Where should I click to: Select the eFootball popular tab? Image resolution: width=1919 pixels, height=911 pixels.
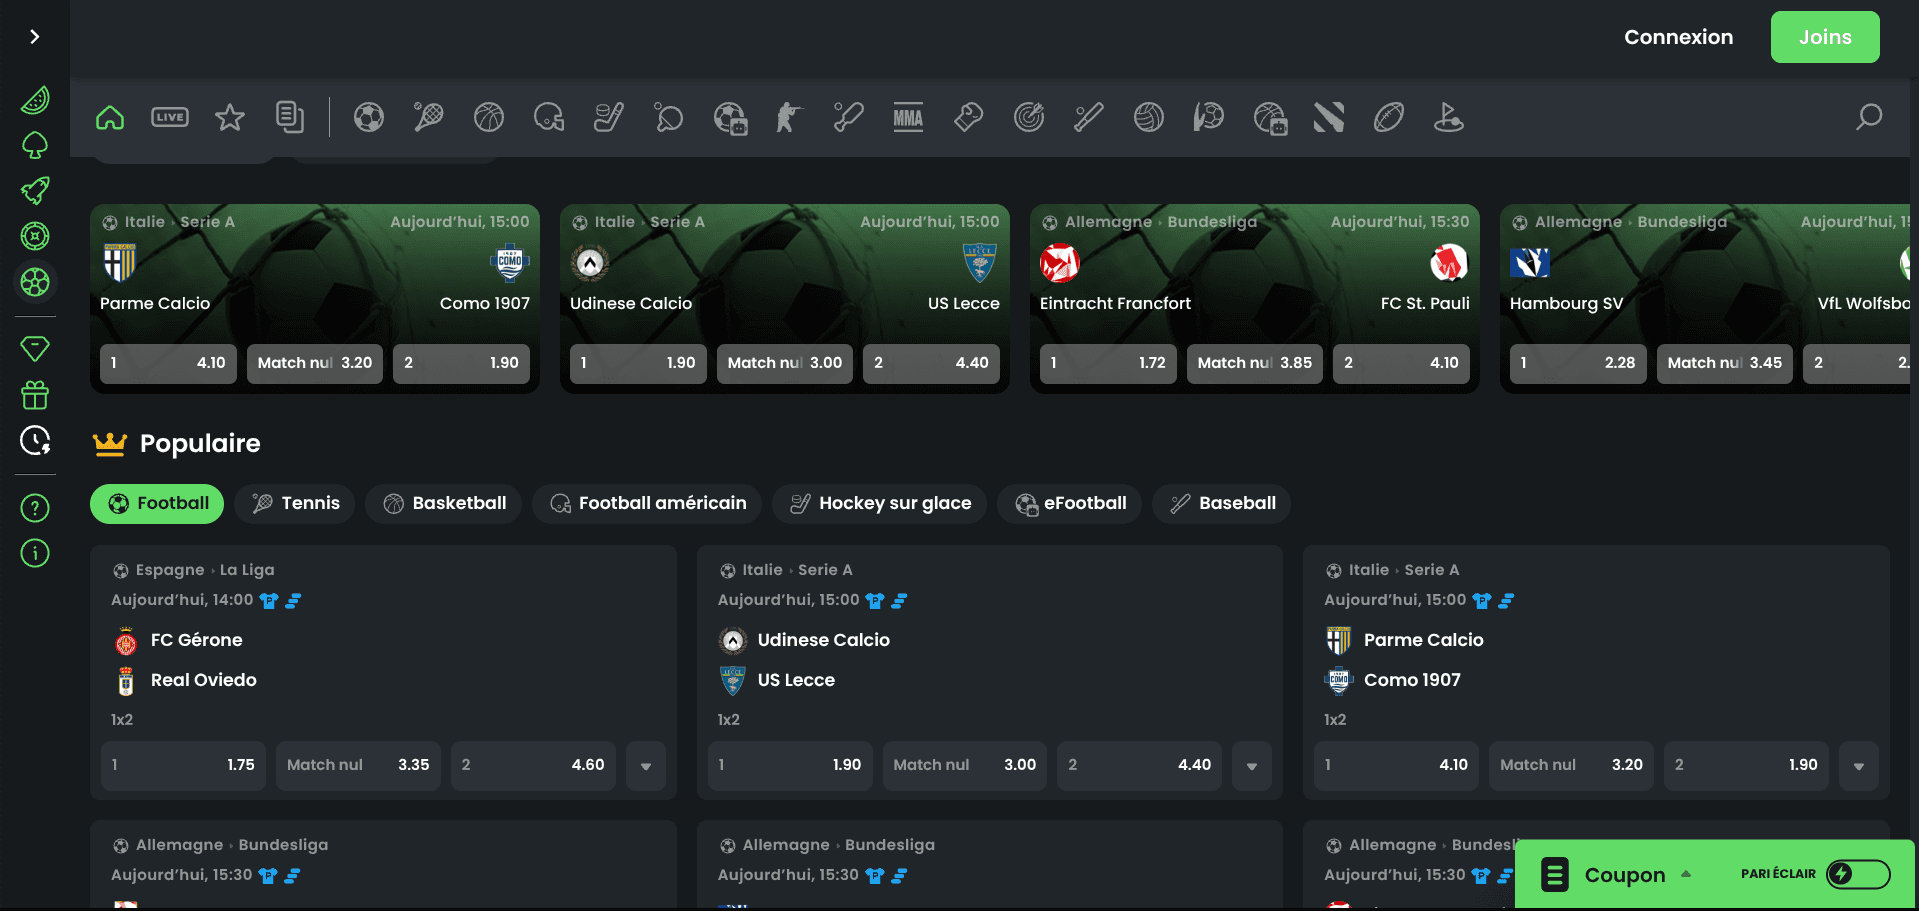point(1070,503)
